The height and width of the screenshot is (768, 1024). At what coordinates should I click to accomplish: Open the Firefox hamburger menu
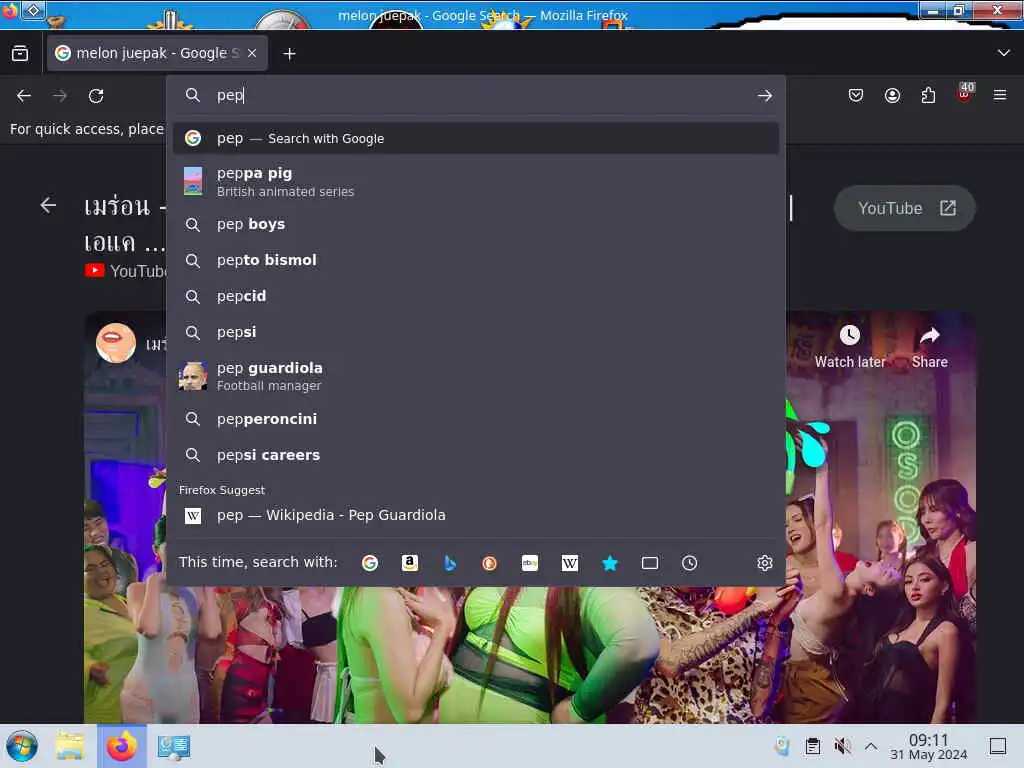[1000, 95]
